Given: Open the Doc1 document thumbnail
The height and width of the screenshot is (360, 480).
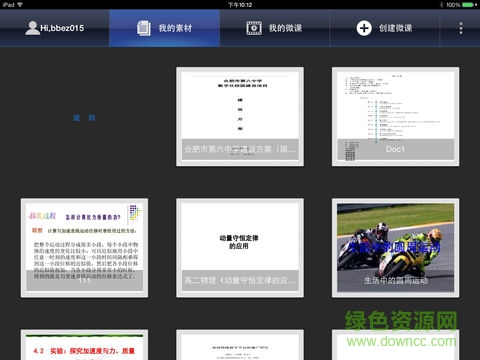Looking at the screenshot, I should 396,117.
